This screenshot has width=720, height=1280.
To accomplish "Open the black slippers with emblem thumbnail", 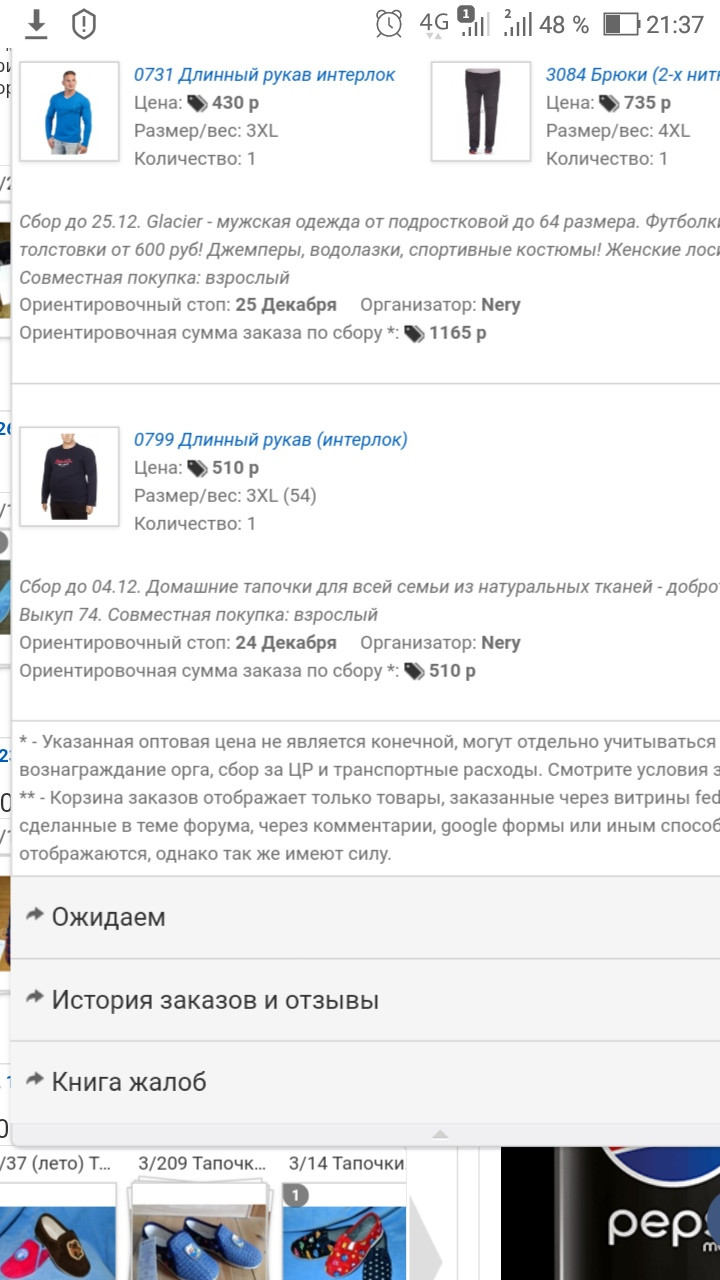I will tap(58, 1230).
